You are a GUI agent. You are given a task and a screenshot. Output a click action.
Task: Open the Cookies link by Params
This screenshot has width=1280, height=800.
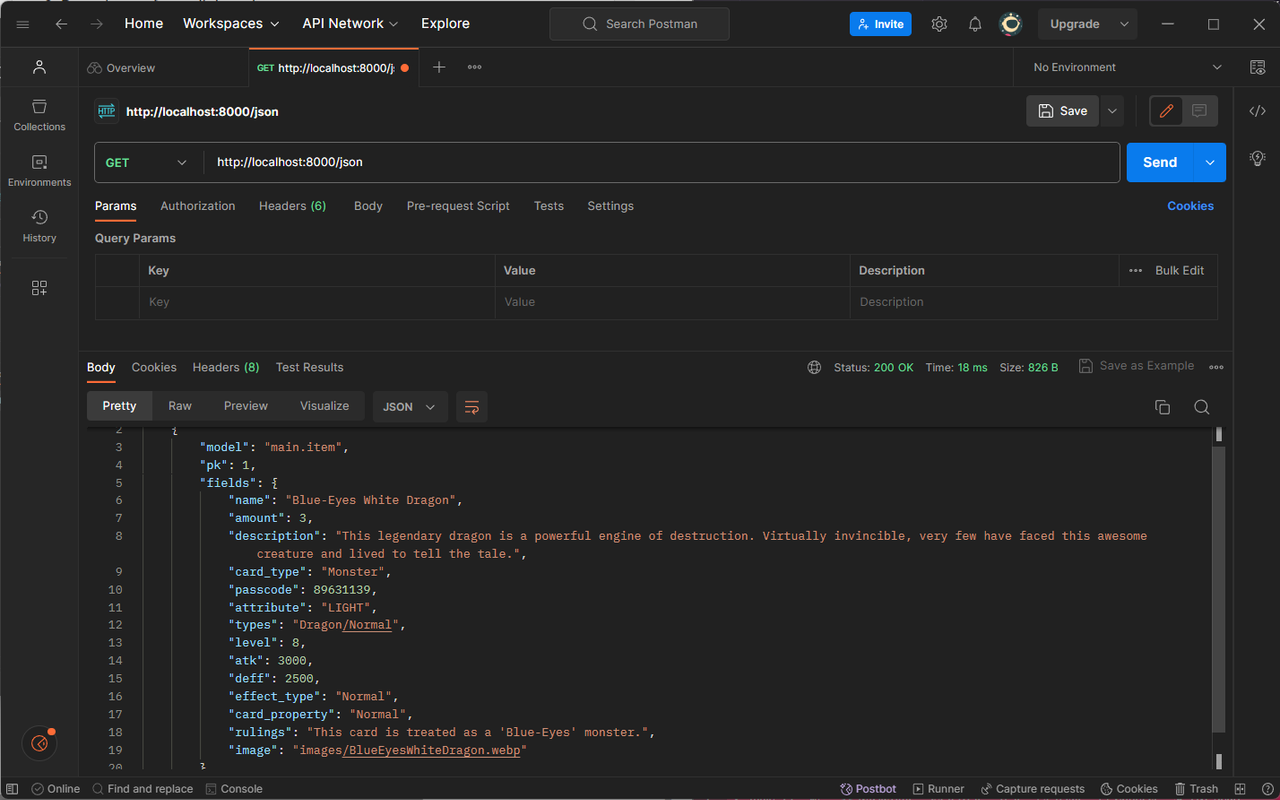1190,206
